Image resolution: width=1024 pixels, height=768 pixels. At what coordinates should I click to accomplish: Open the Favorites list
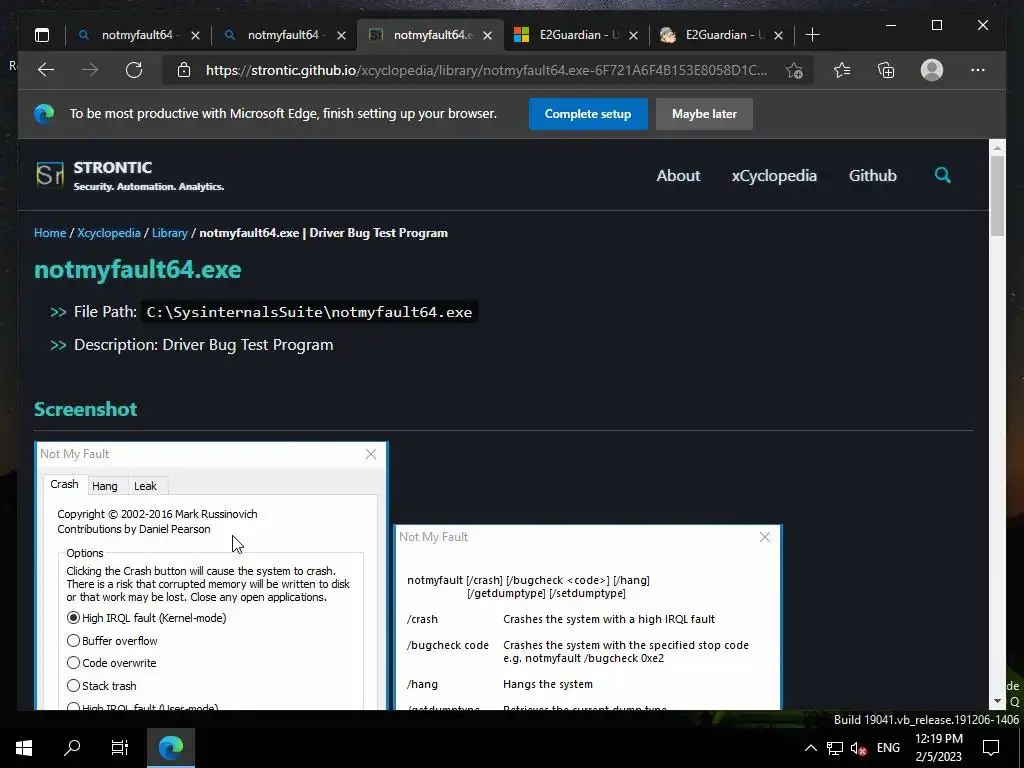[x=842, y=70]
